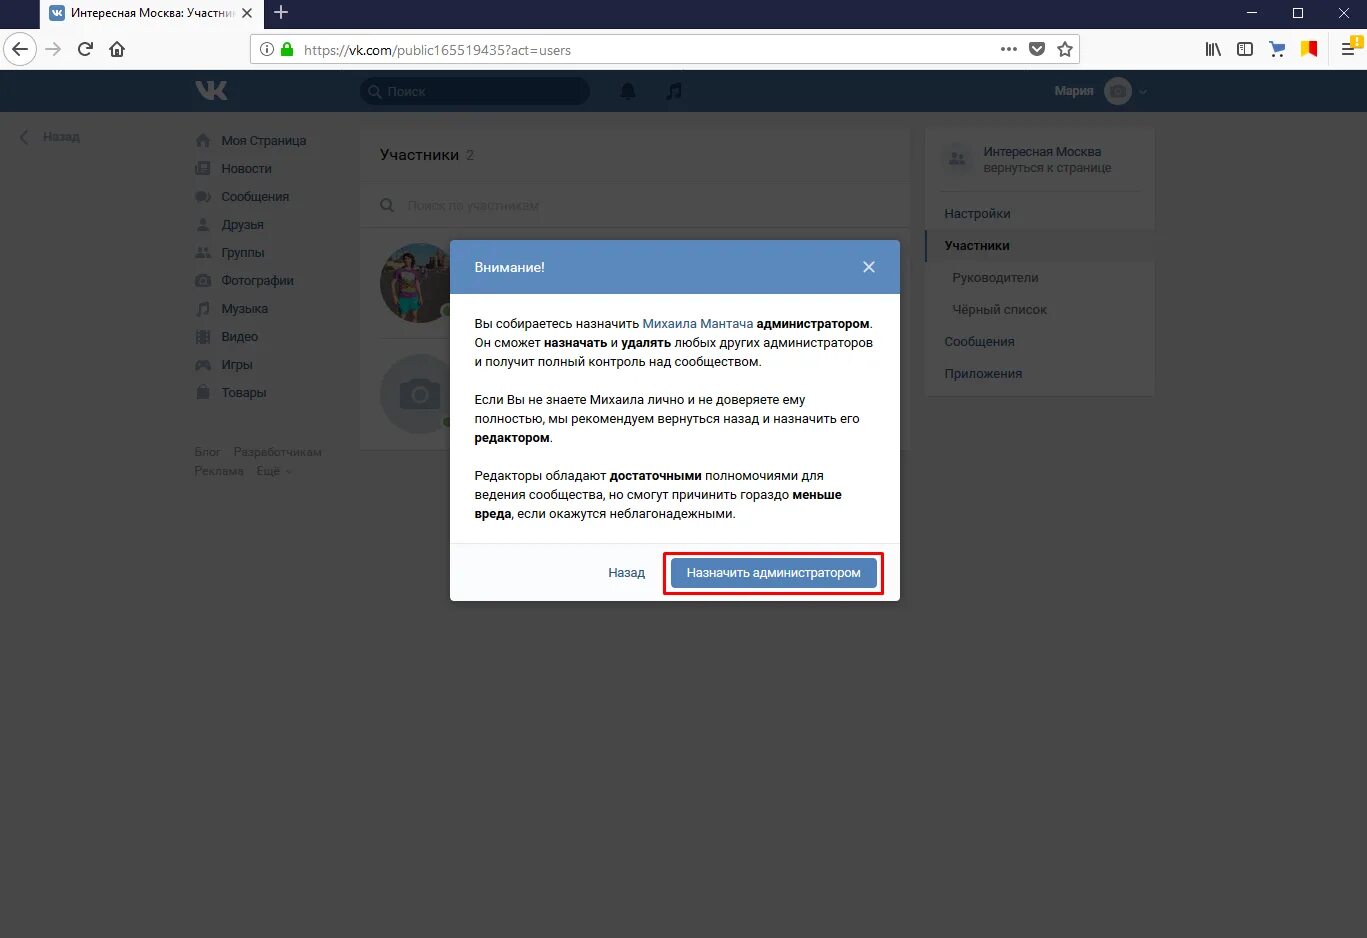Open the VK music player icon
The width and height of the screenshot is (1367, 938).
(x=674, y=91)
